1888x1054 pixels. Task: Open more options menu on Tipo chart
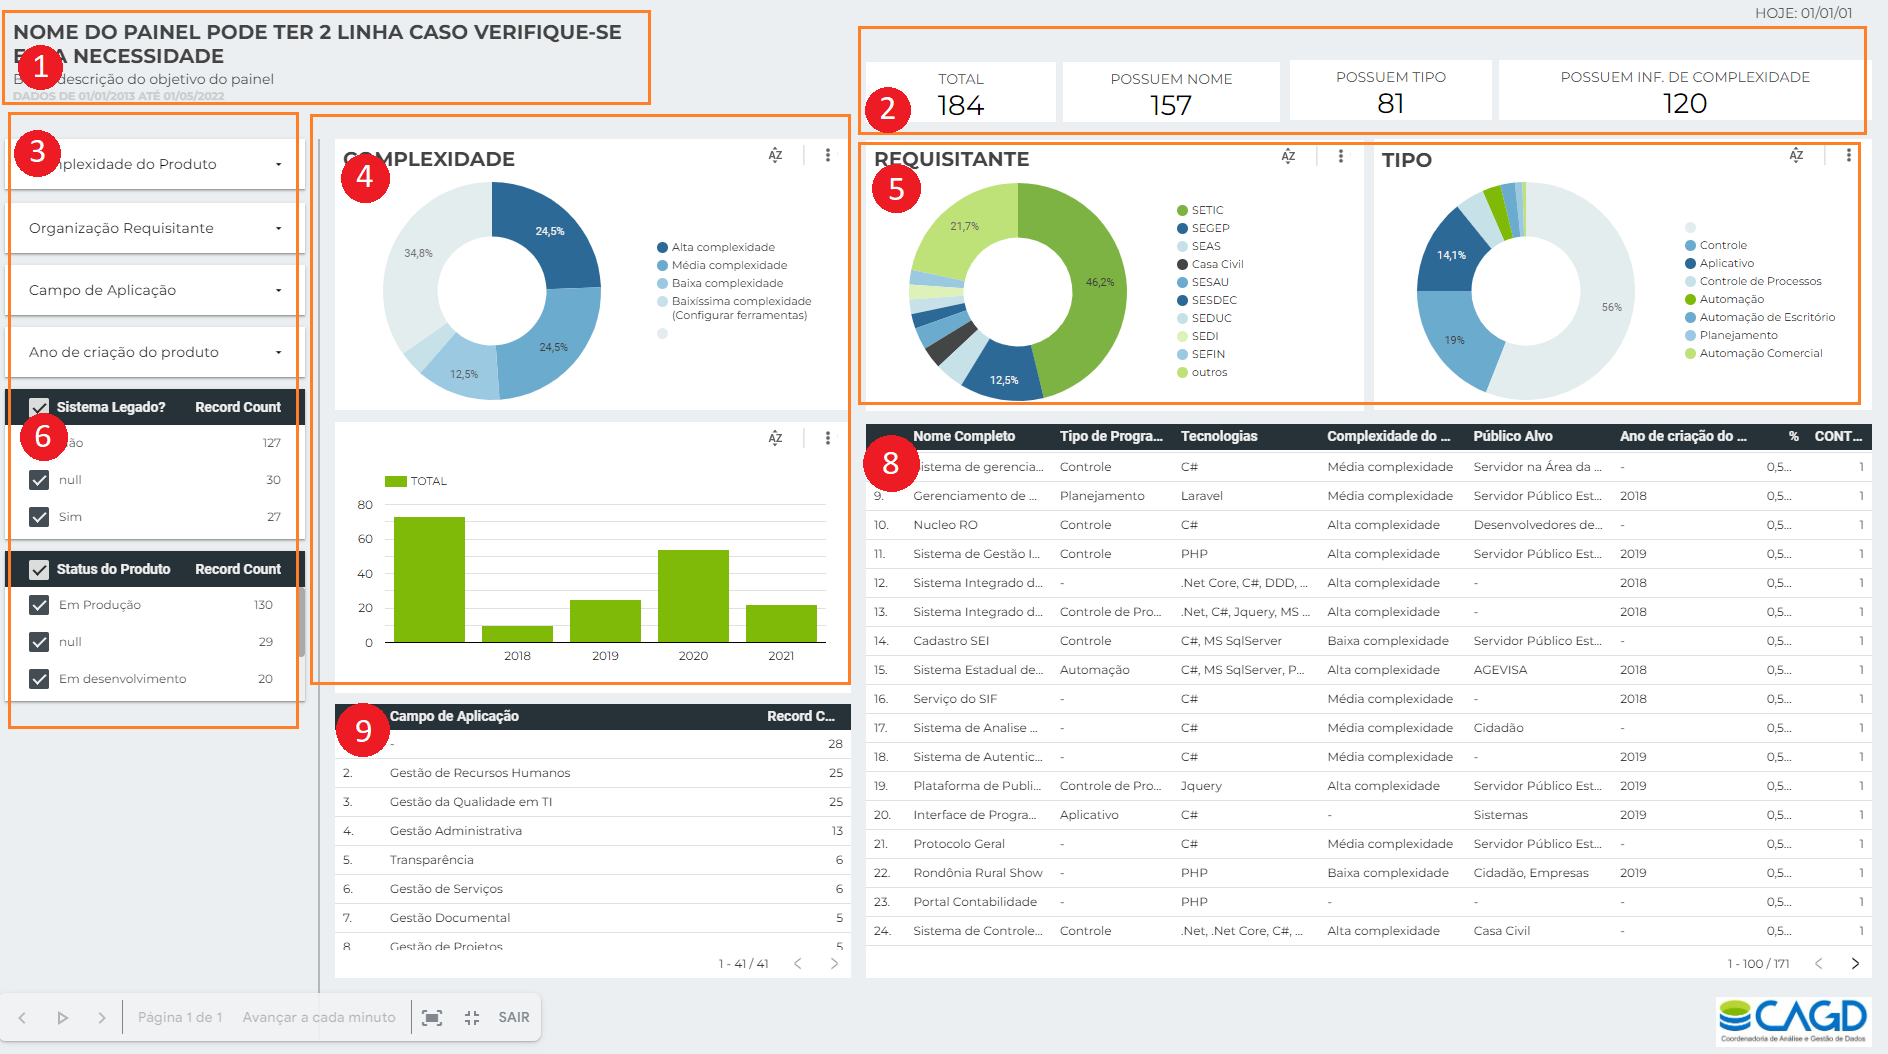tap(1848, 155)
